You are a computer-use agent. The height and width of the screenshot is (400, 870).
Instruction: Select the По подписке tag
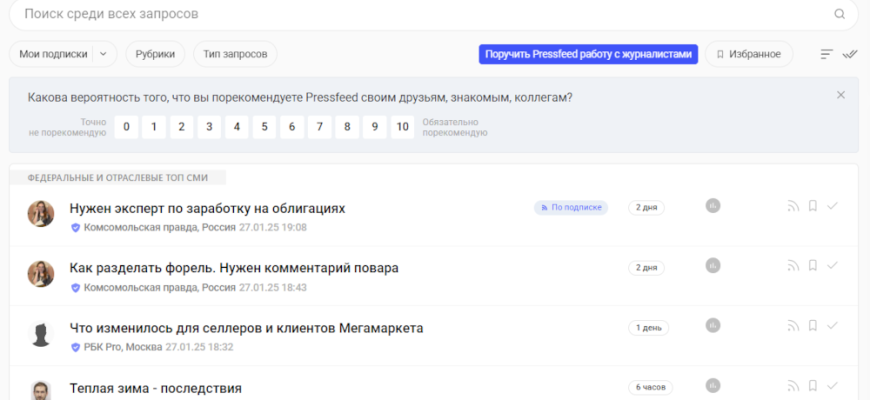click(x=571, y=207)
